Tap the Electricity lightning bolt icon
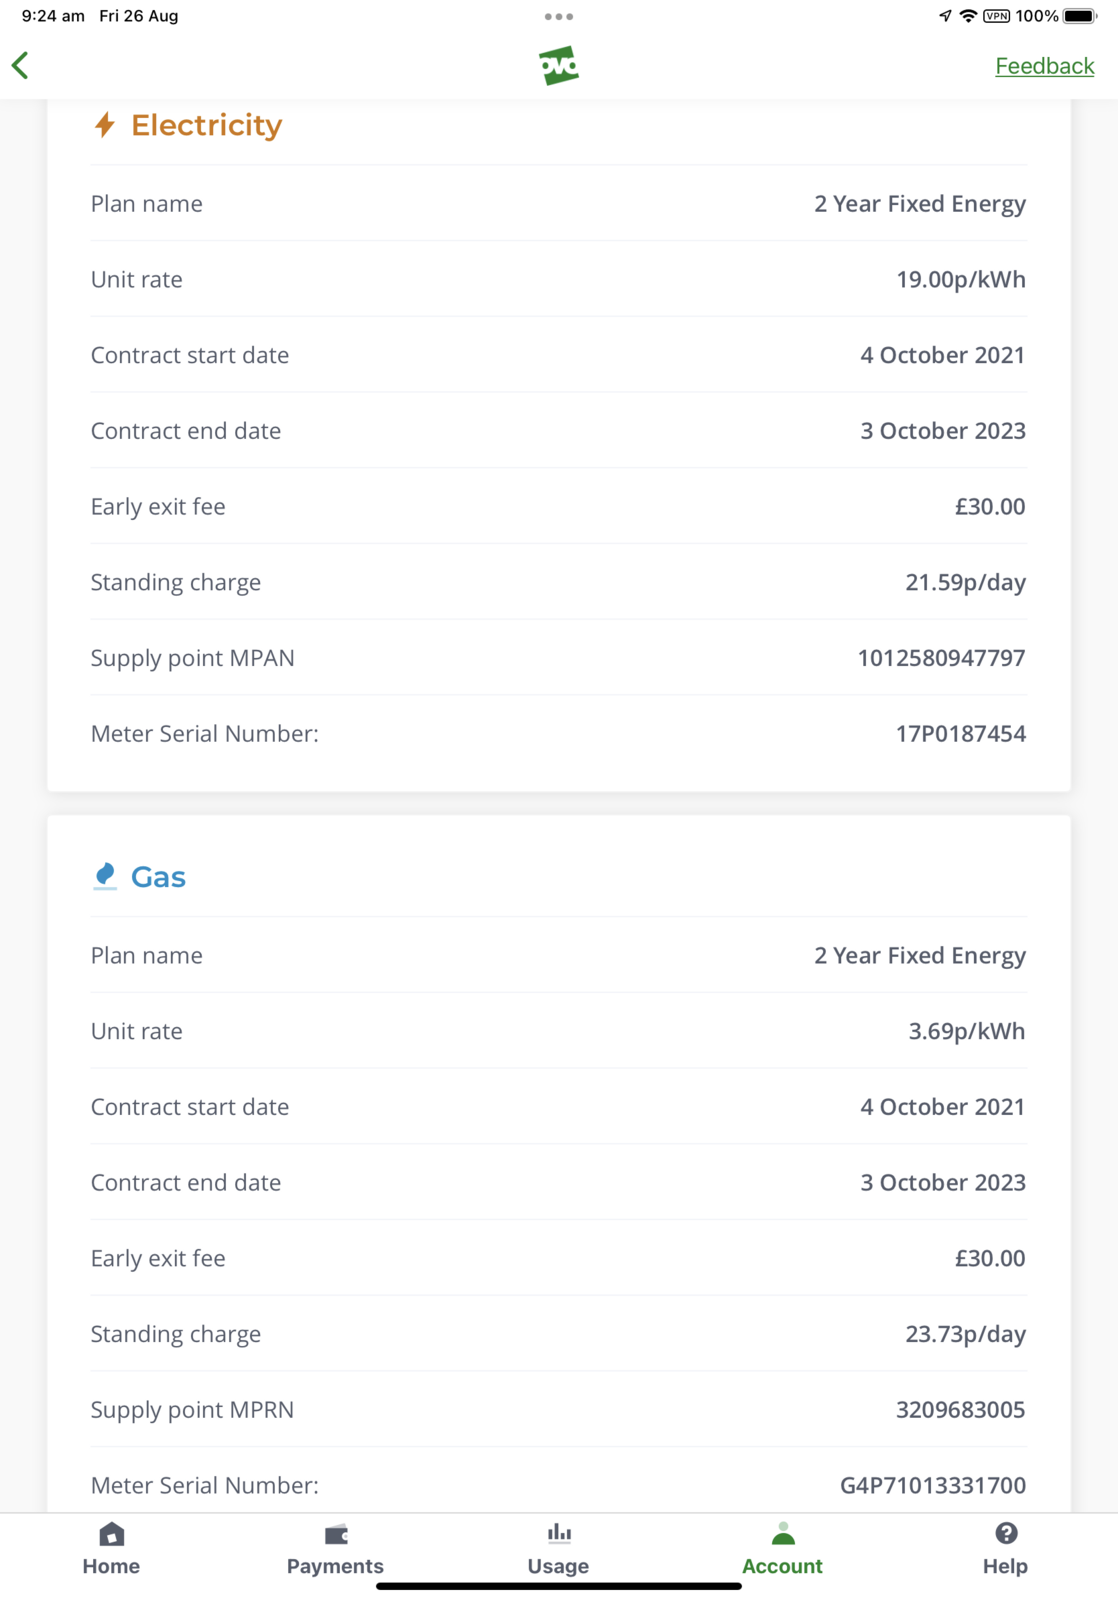The width and height of the screenshot is (1118, 1600). pos(105,125)
